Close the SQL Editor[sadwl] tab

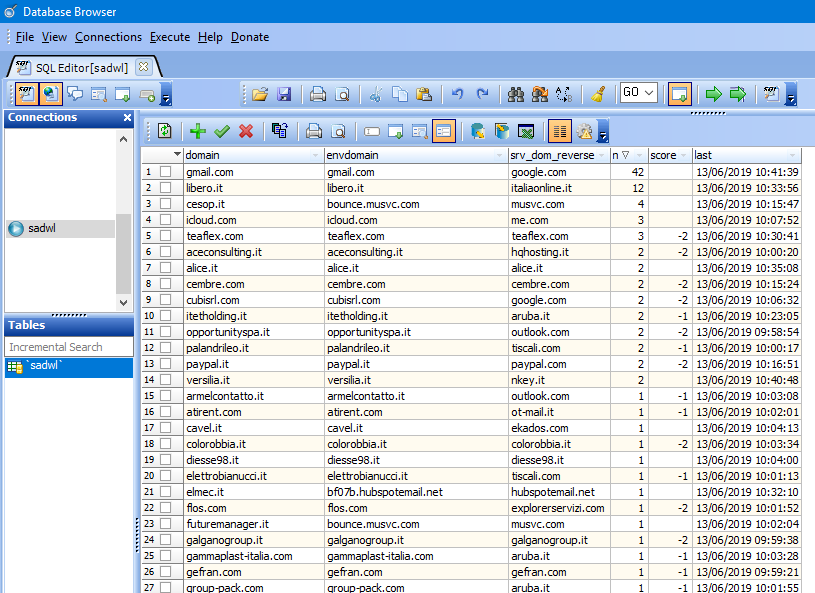point(143,67)
